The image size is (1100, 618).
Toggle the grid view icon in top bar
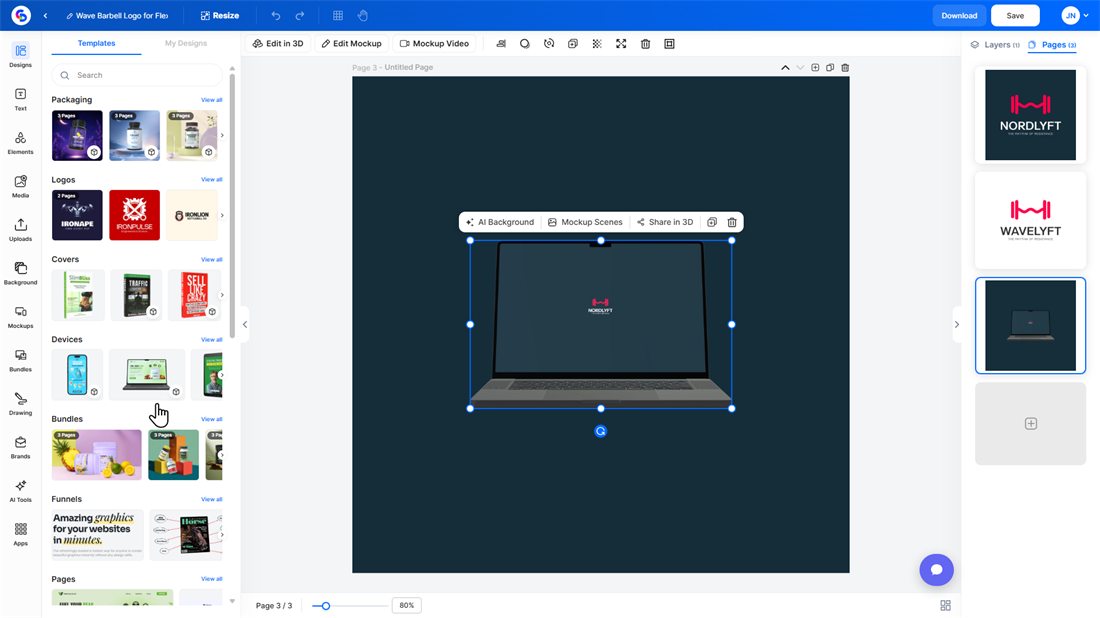pyautogui.click(x=337, y=15)
